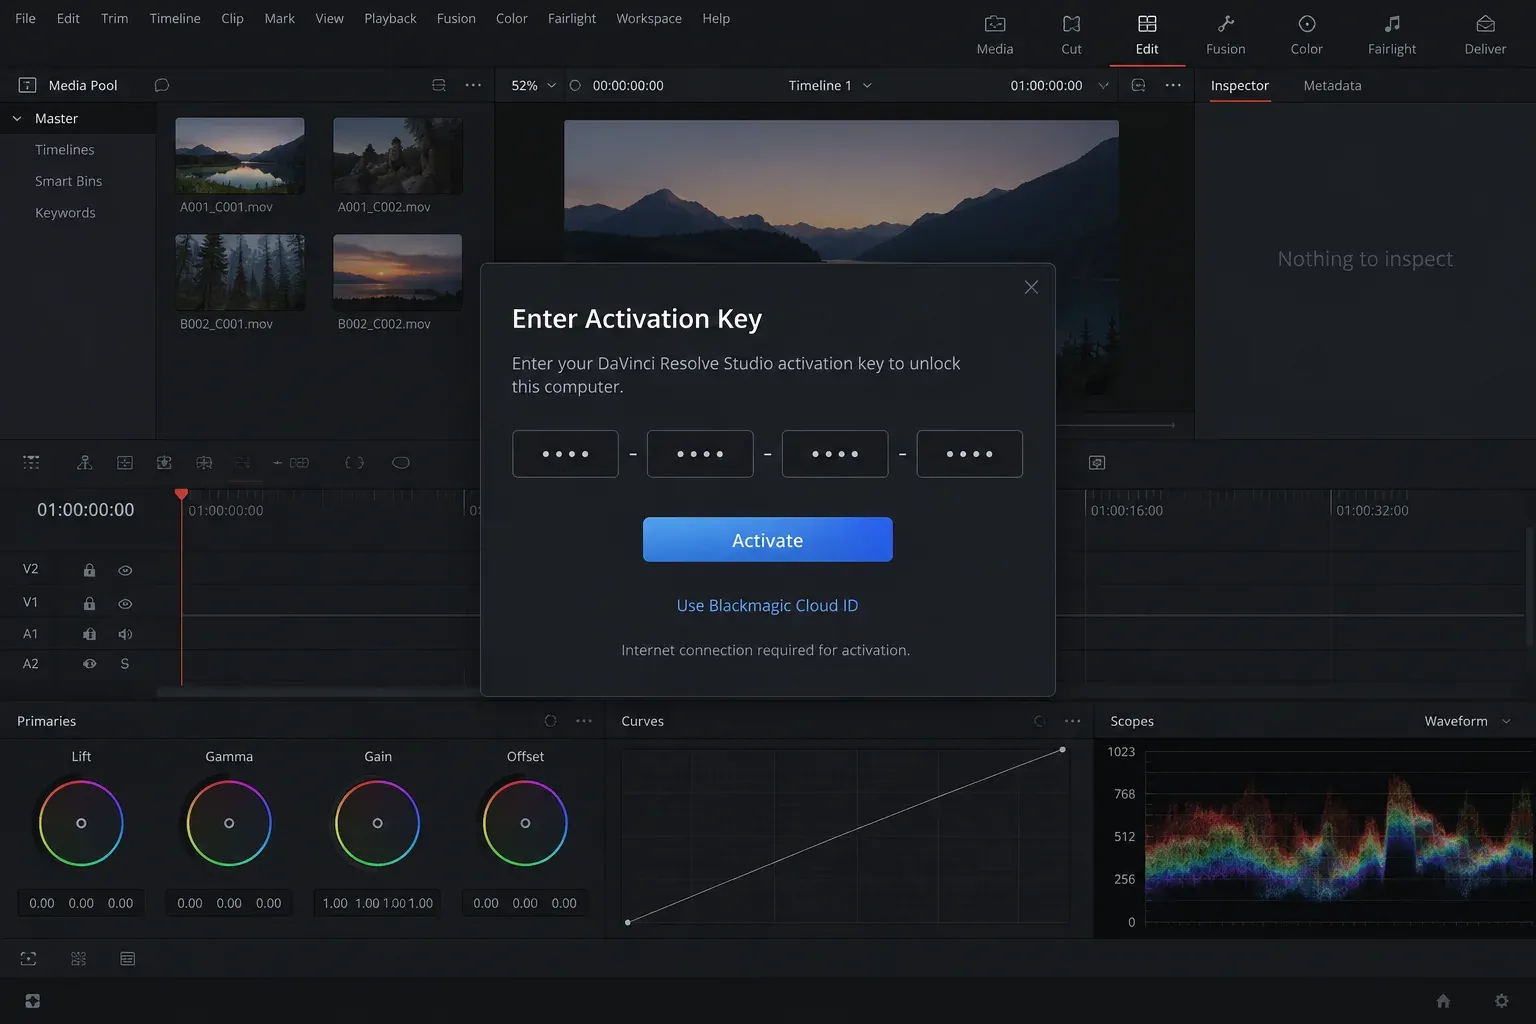Click the arrow-and-link icon in timeline toolbar
This screenshot has height=1024, width=1536.
(x=291, y=462)
